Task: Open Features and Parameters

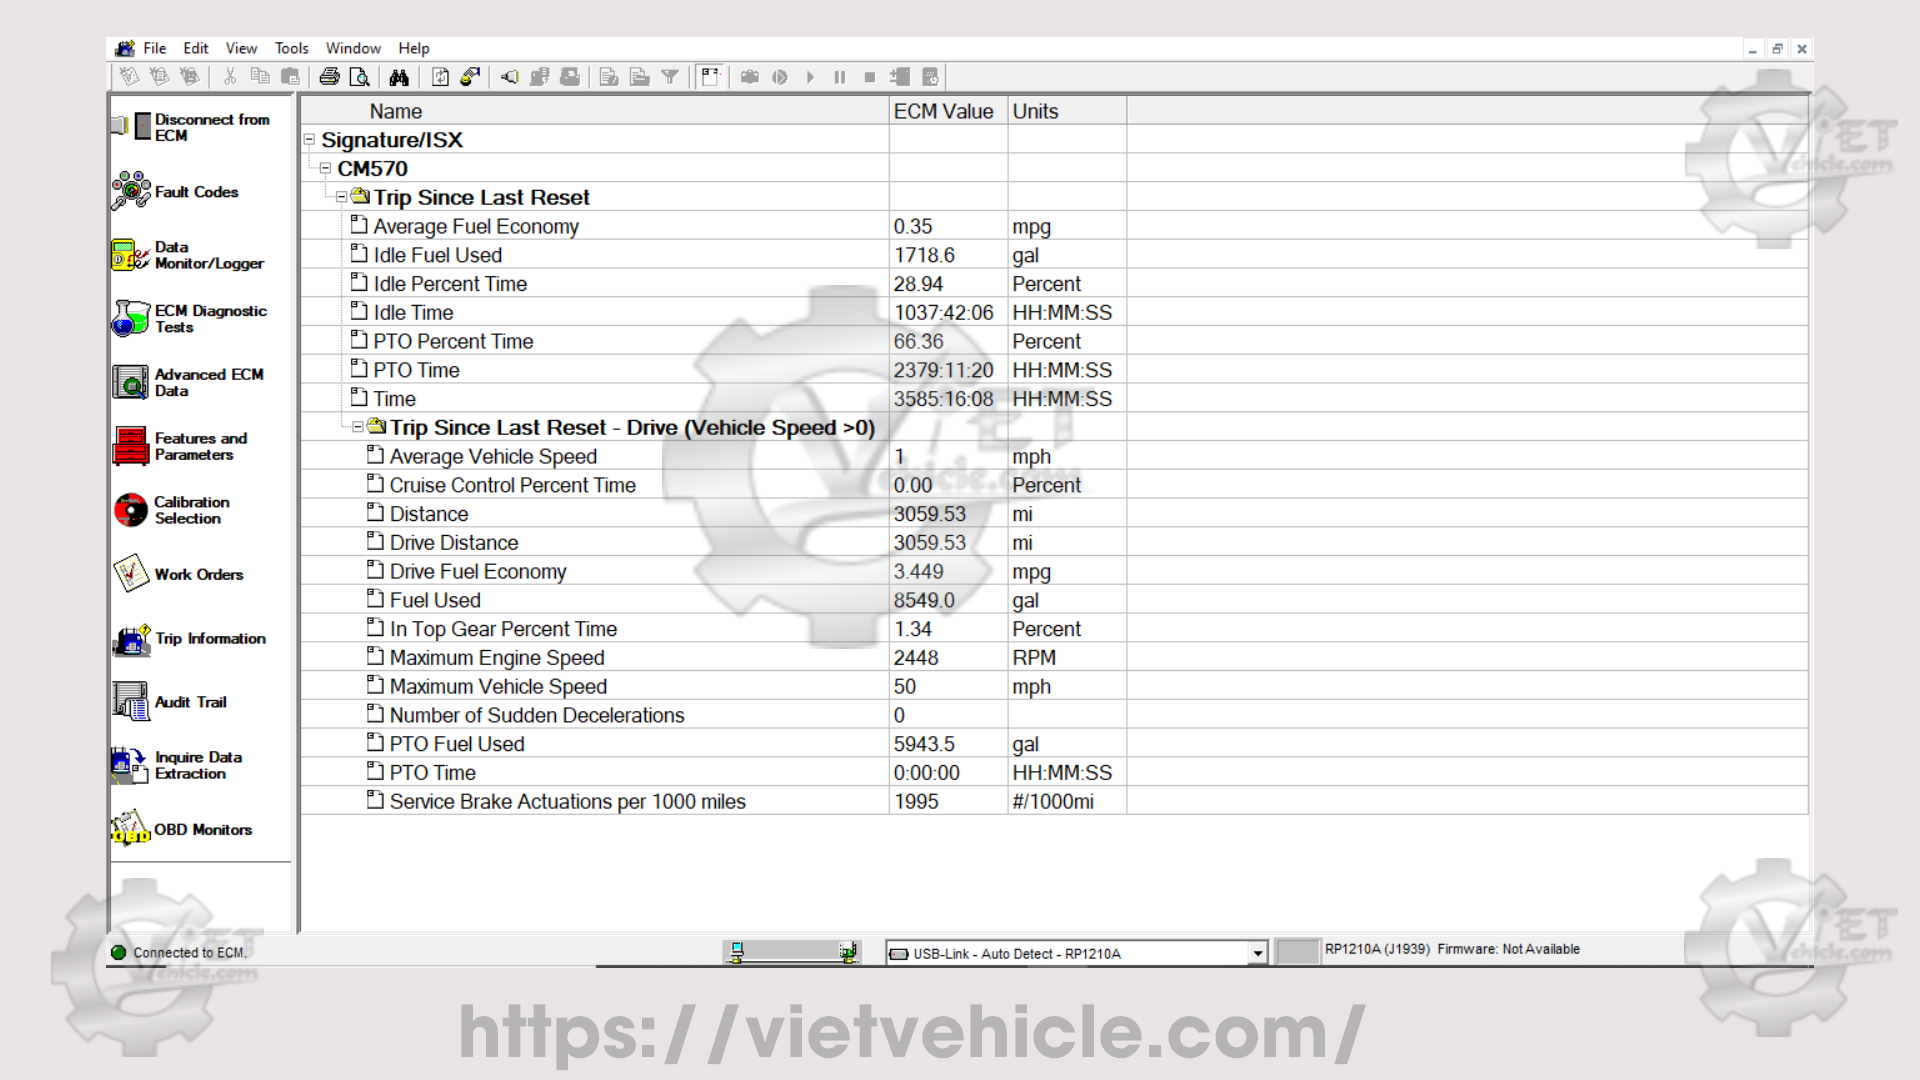Action: coord(200,446)
